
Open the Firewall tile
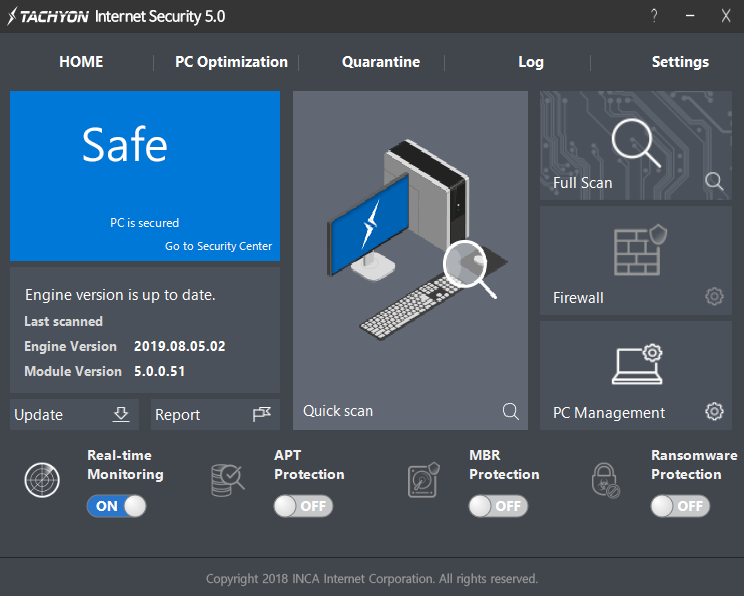pyautogui.click(x=636, y=261)
